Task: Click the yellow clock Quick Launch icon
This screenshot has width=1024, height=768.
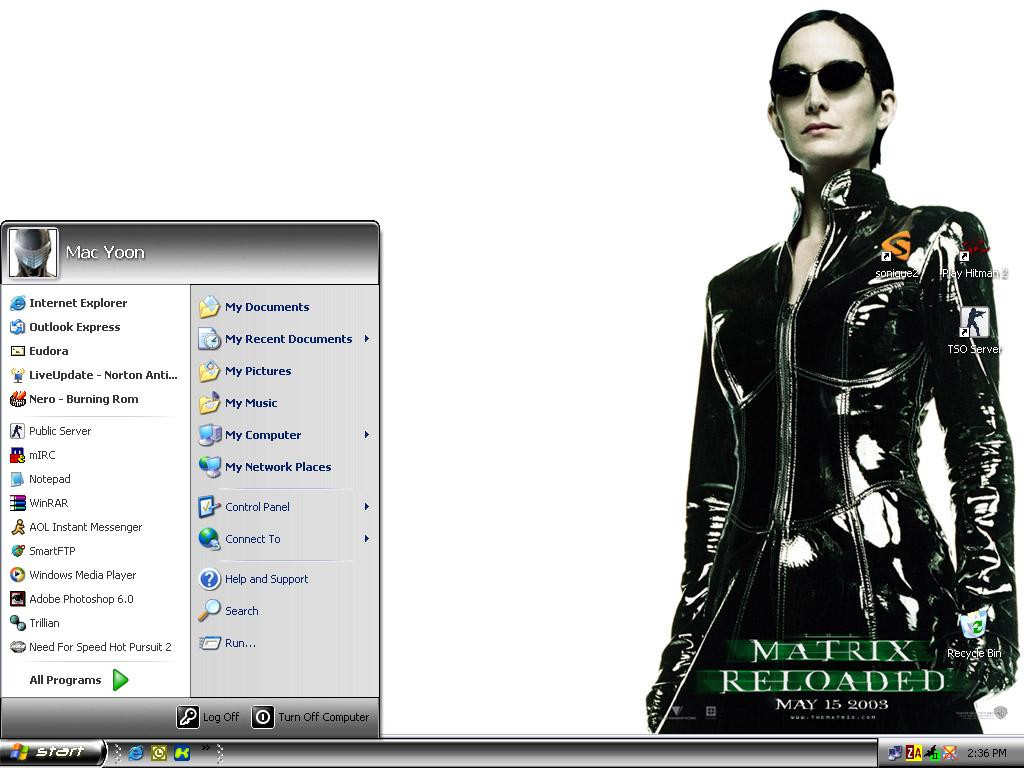Action: point(159,753)
